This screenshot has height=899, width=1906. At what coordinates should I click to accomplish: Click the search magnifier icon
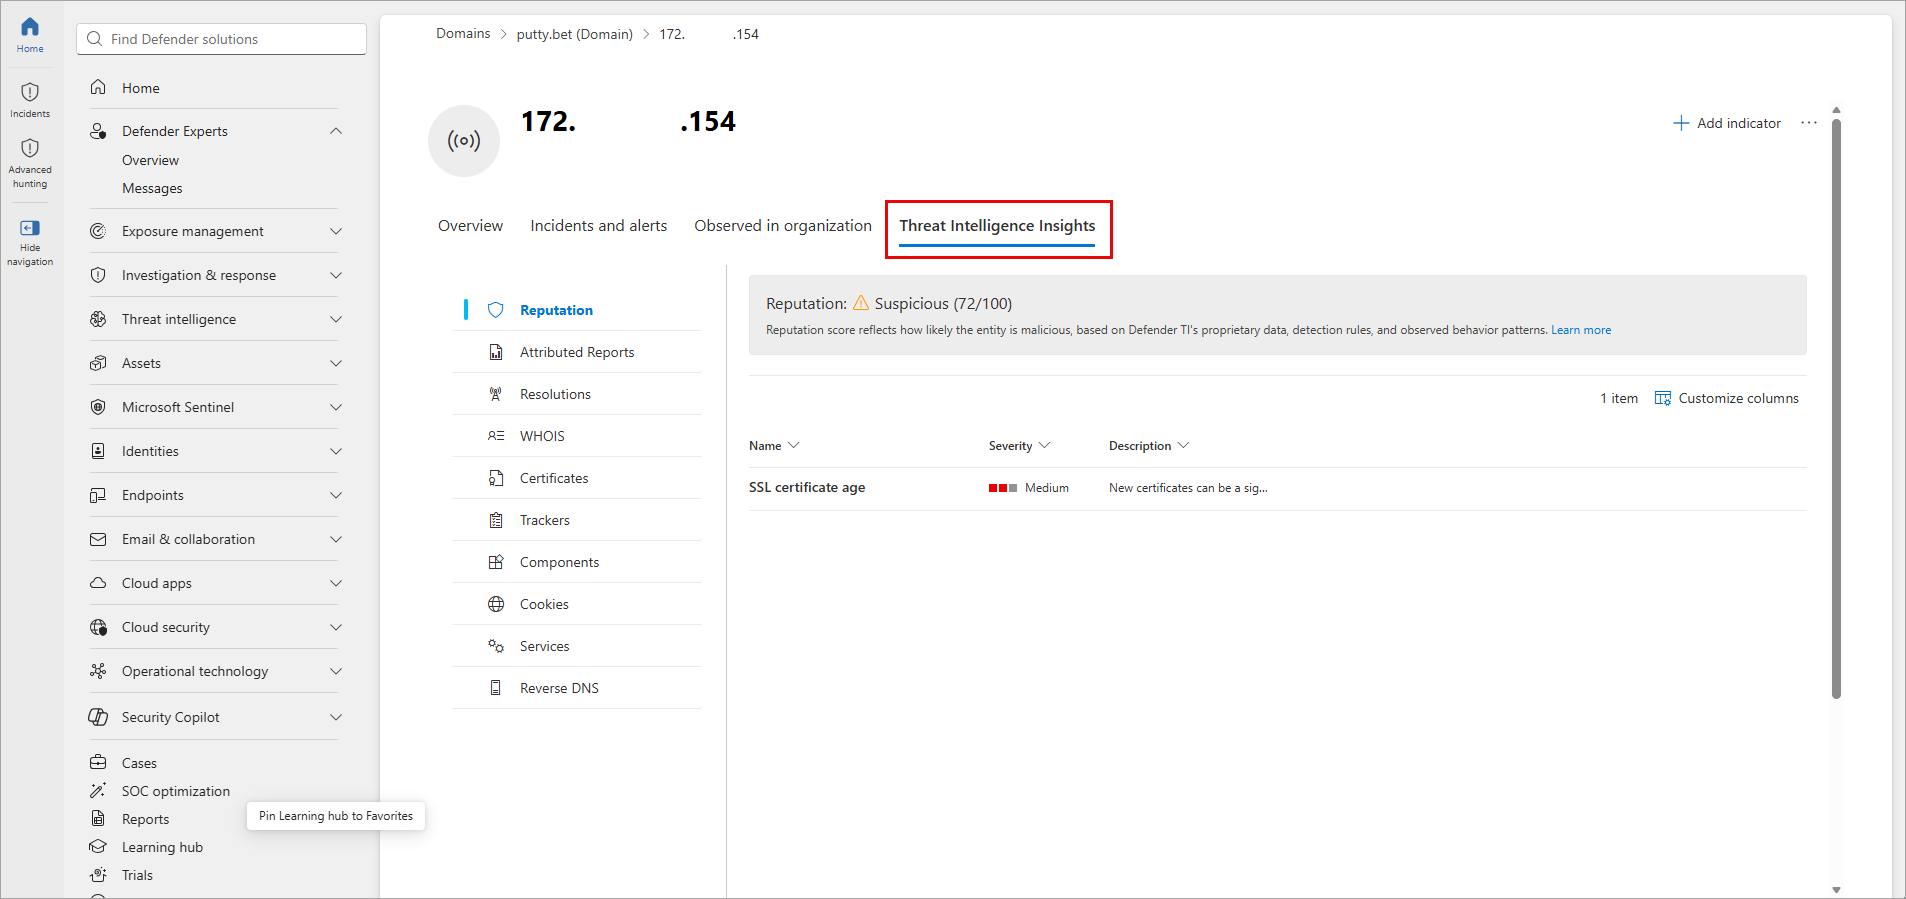95,39
